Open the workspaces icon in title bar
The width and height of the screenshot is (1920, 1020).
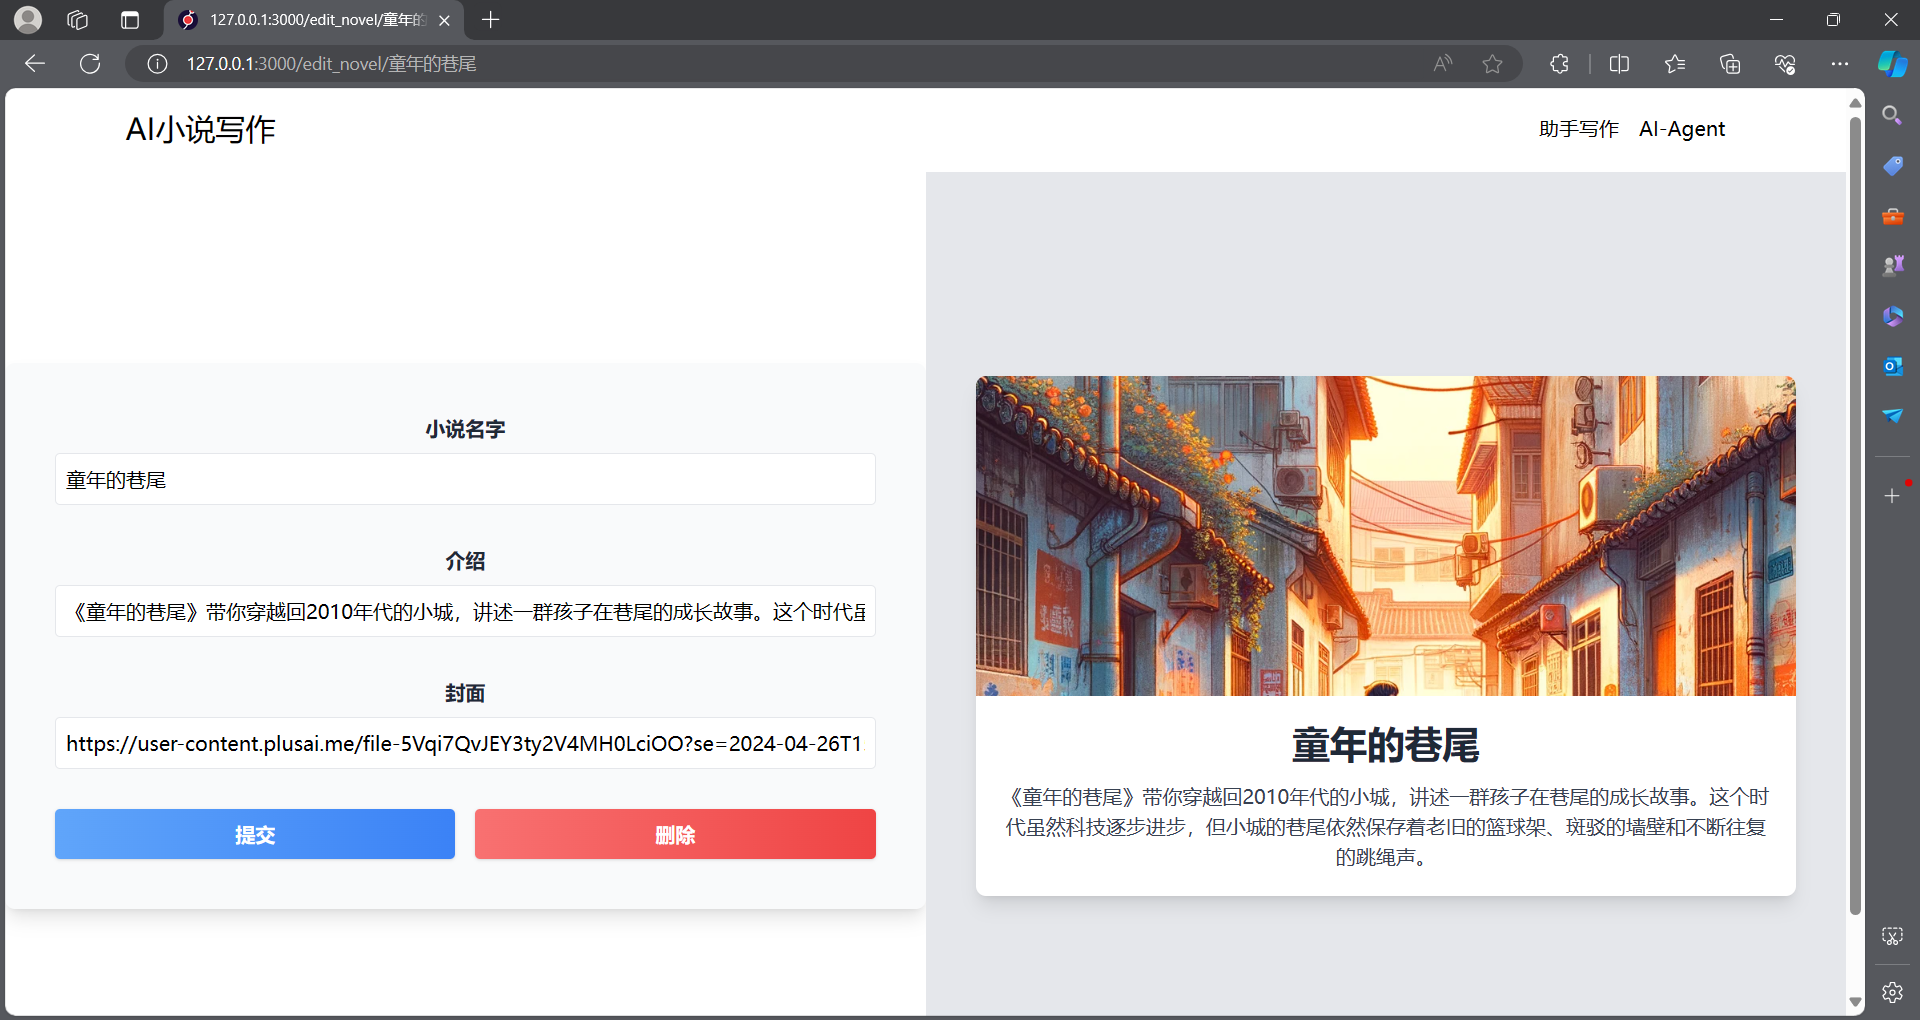pyautogui.click(x=78, y=19)
